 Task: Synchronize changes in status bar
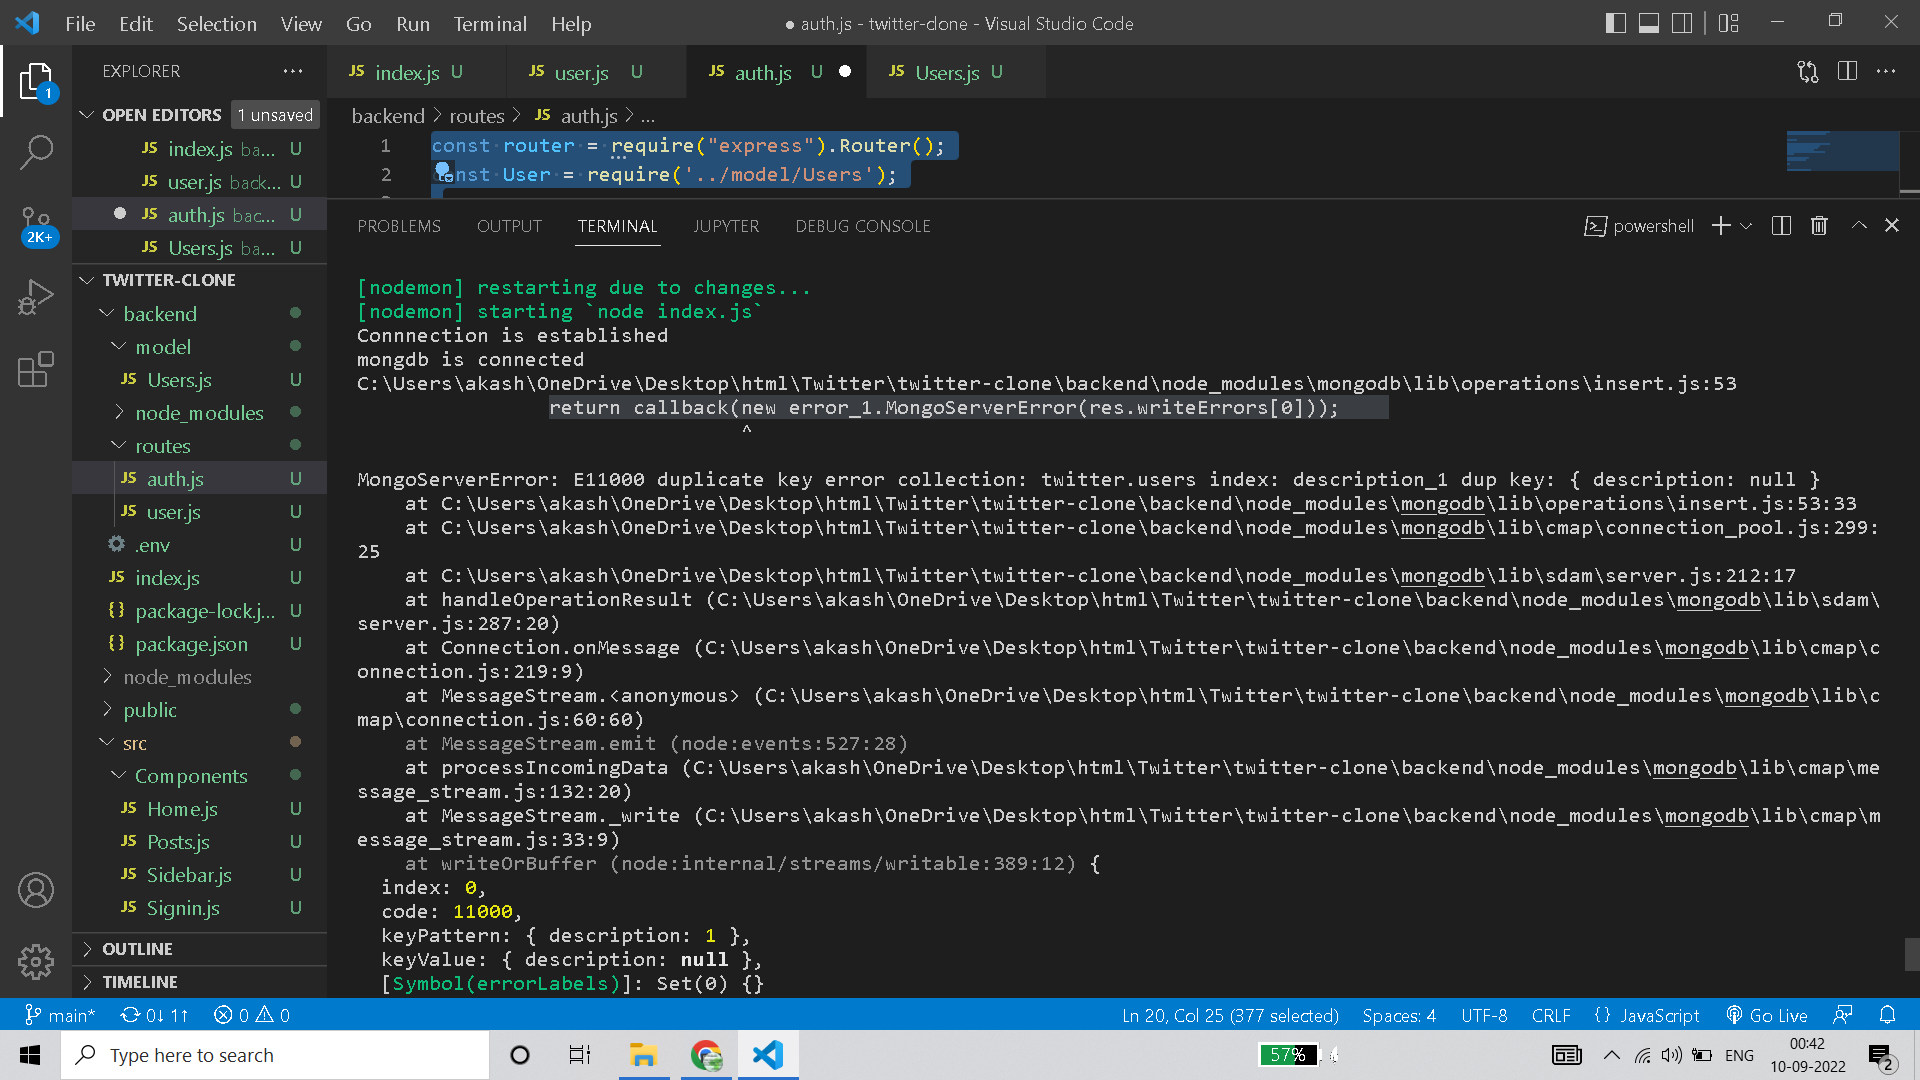pyautogui.click(x=154, y=1015)
